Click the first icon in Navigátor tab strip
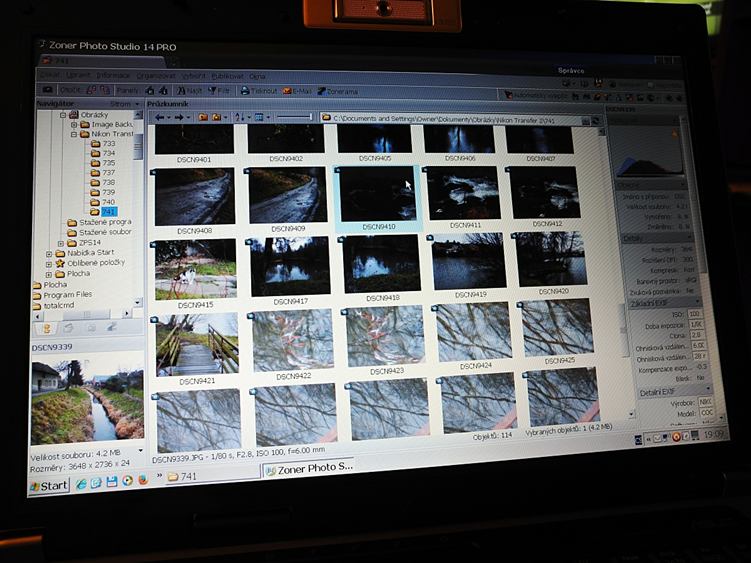This screenshot has width=751, height=563. click(47, 328)
